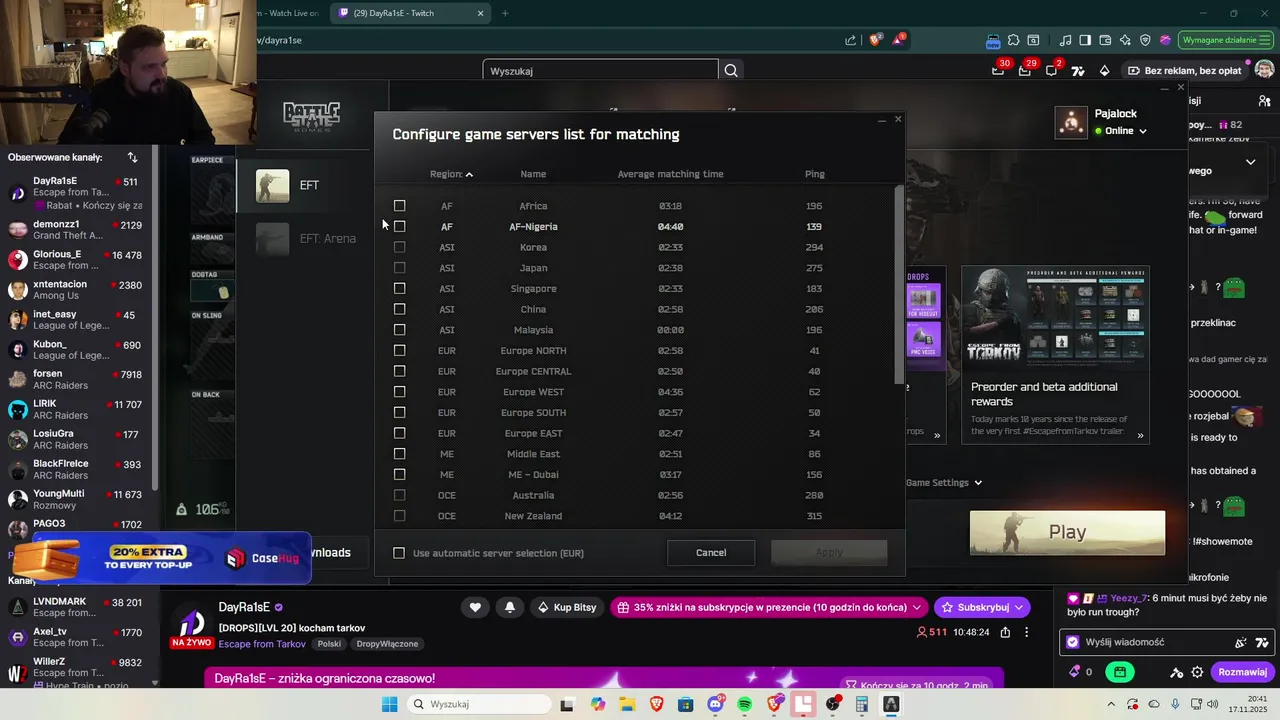The width and height of the screenshot is (1280, 720).
Task: Click the music note icon in browser toolbar
Action: (1065, 40)
